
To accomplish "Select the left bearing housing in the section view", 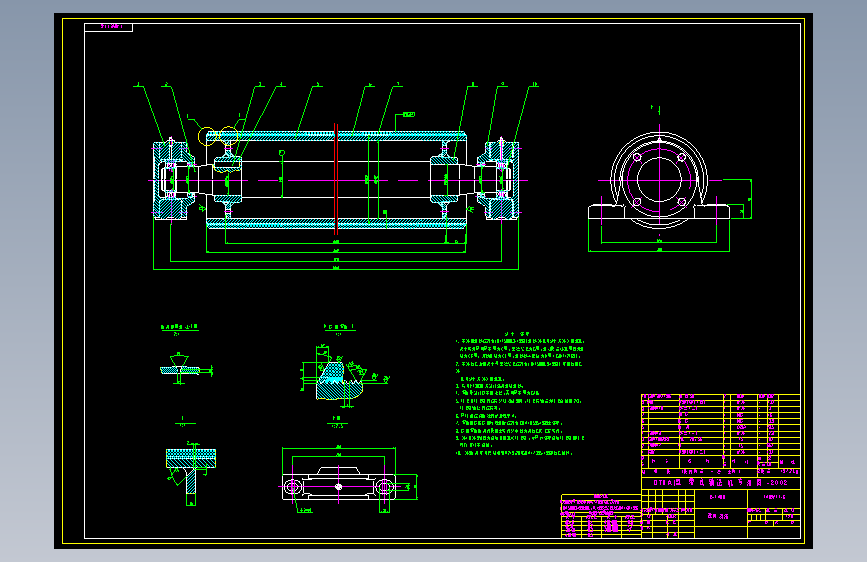I will click(174, 180).
